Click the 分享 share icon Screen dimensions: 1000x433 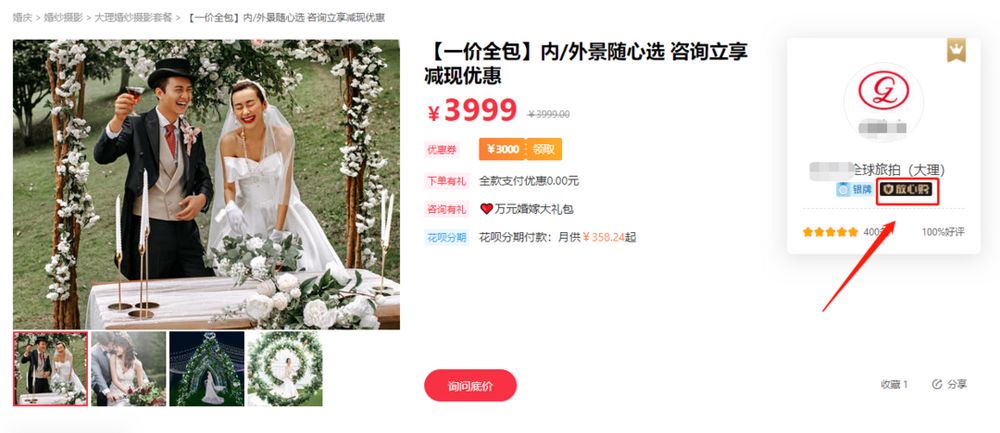tap(937, 384)
